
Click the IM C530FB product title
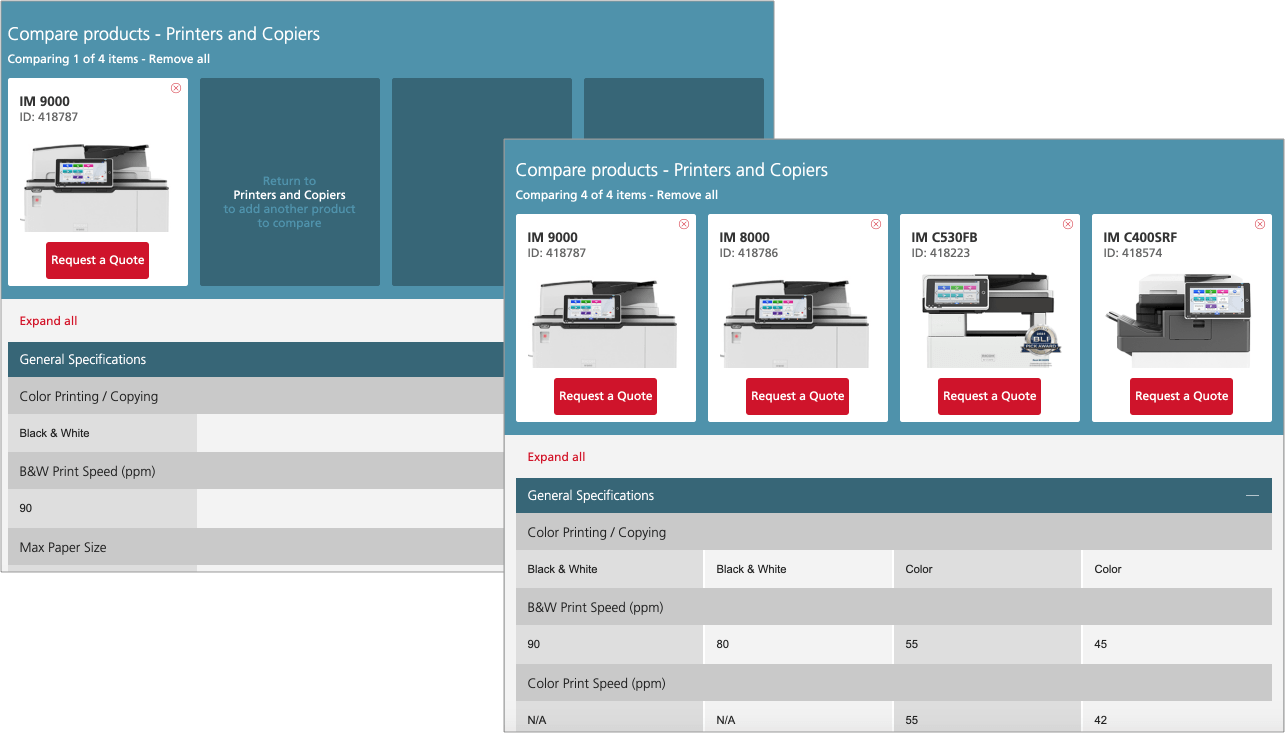(x=944, y=237)
